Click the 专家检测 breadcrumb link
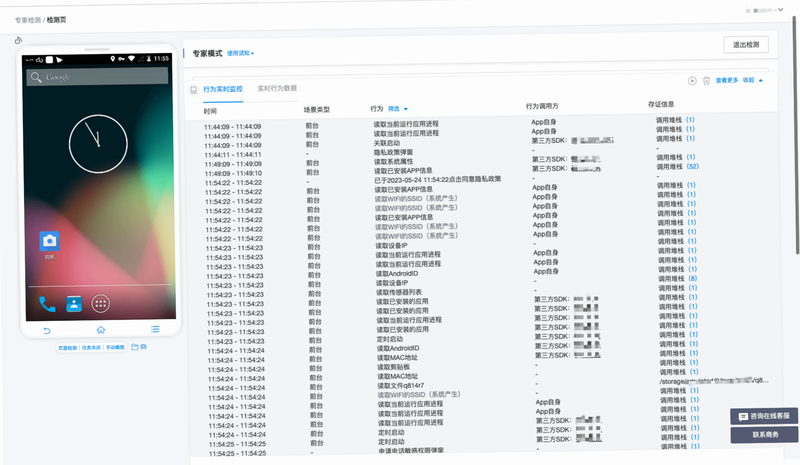The width and height of the screenshot is (800, 465). [x=28, y=20]
